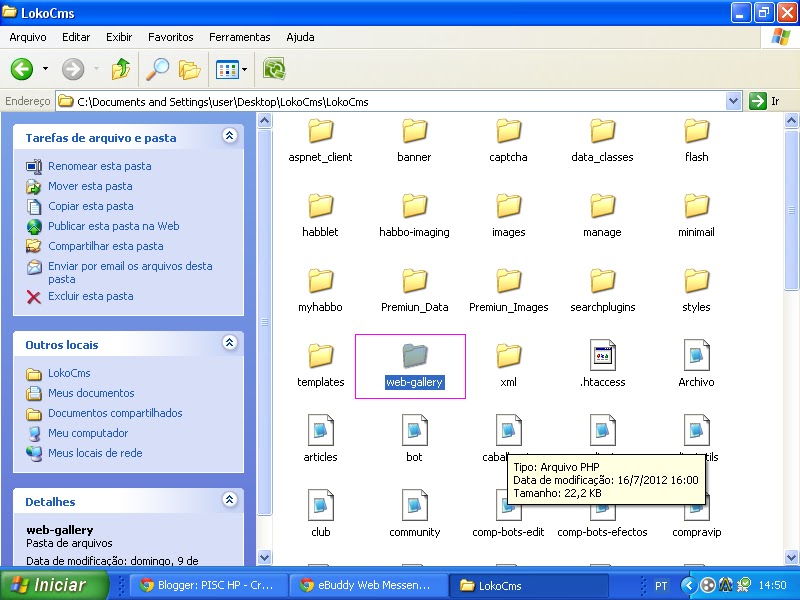Open Meus documentos location
Image resolution: width=800 pixels, height=600 pixels.
pyautogui.click(x=91, y=392)
